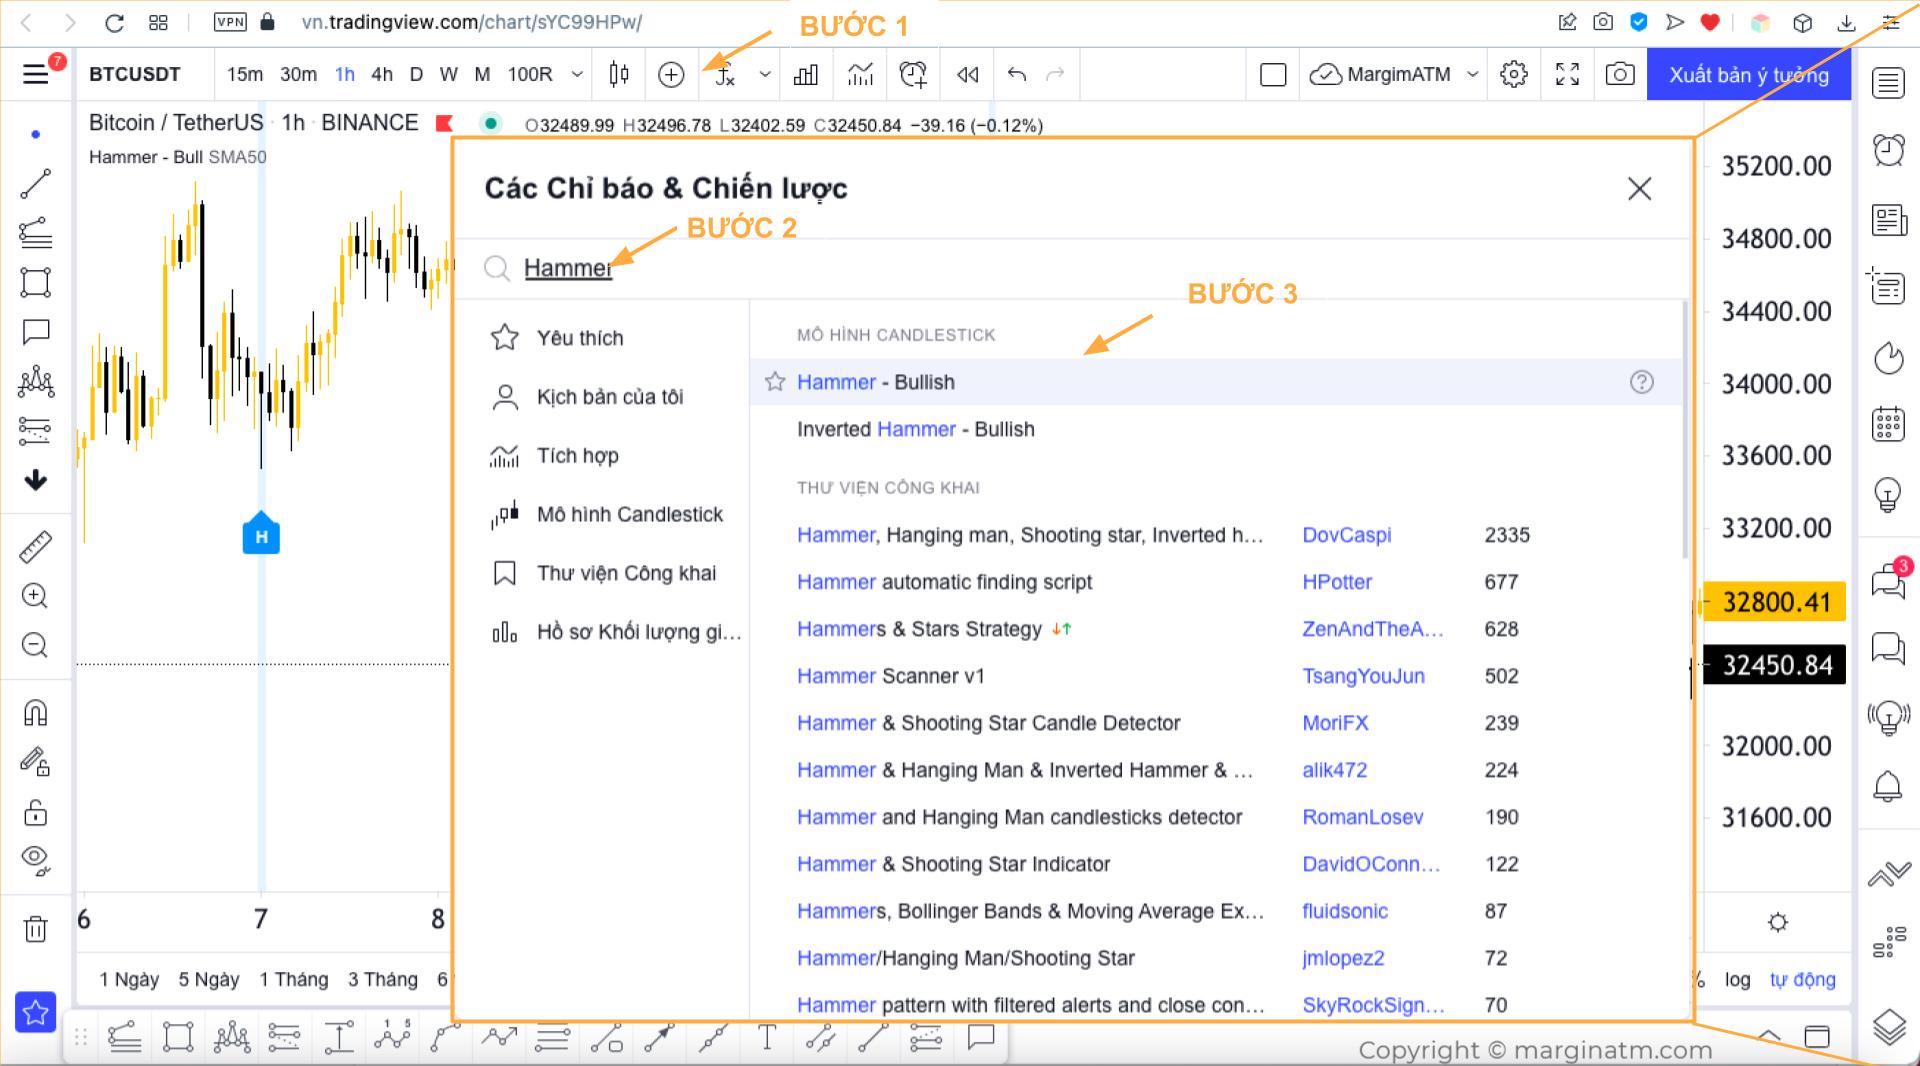Open the calendar icon in right sidebar
The height and width of the screenshot is (1066, 1920).
point(1888,424)
